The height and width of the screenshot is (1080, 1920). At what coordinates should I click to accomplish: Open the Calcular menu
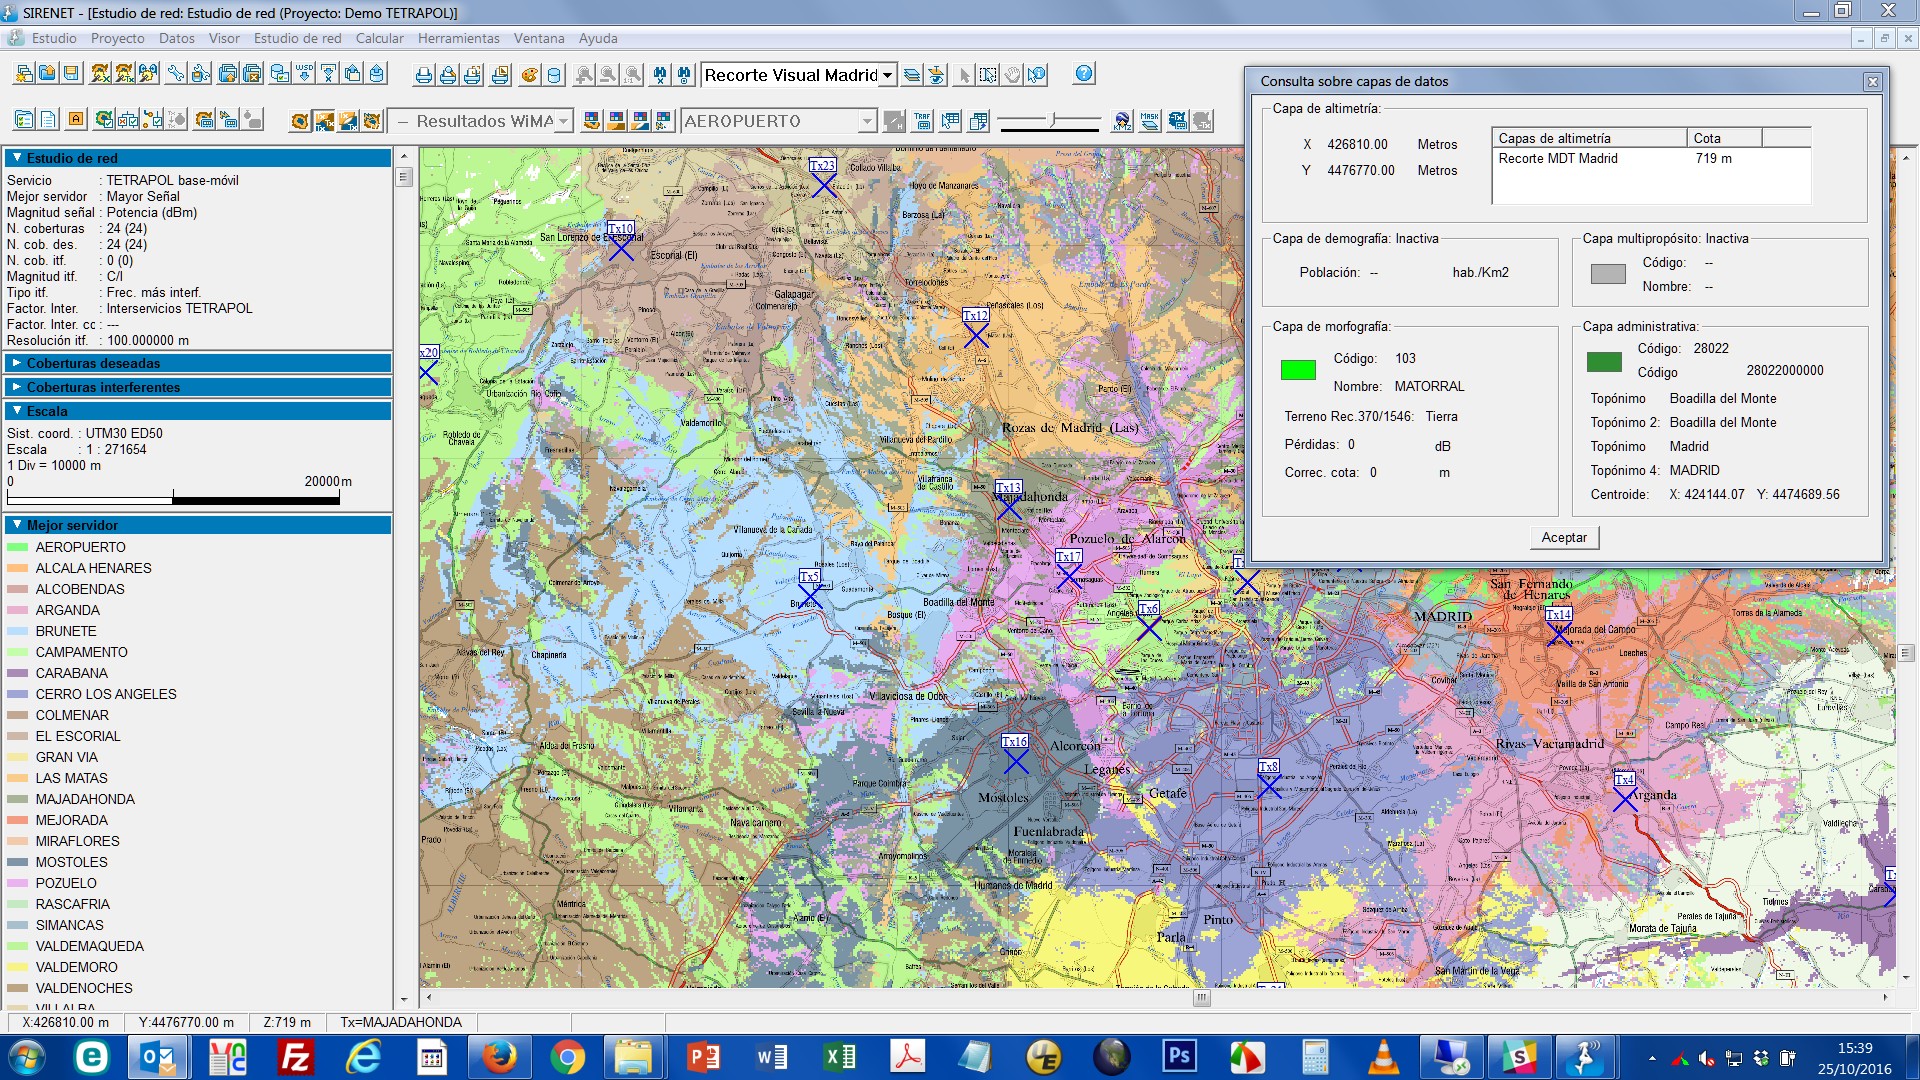(379, 38)
